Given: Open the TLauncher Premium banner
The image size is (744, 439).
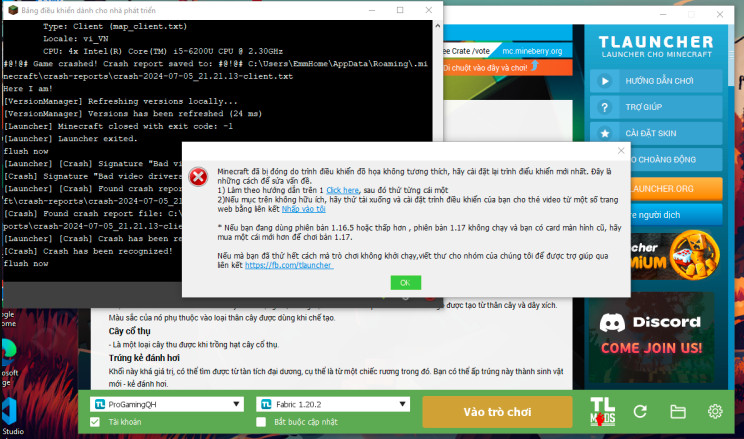Looking at the screenshot, I should pos(677,255).
